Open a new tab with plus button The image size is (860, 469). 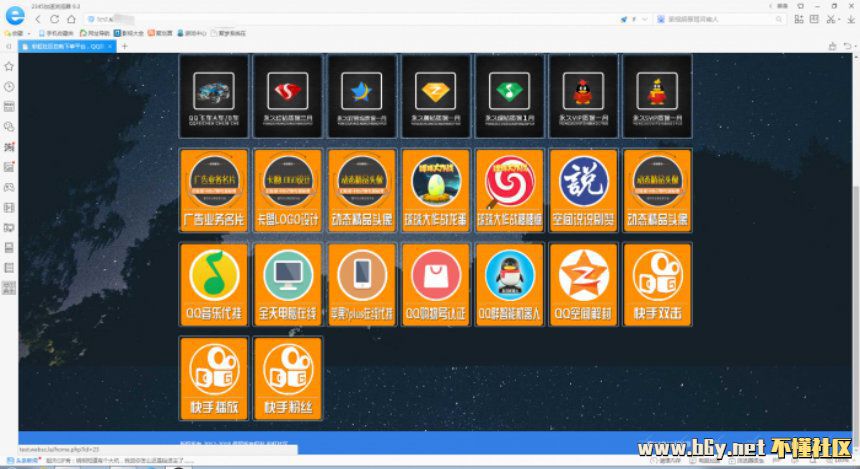[x=125, y=46]
